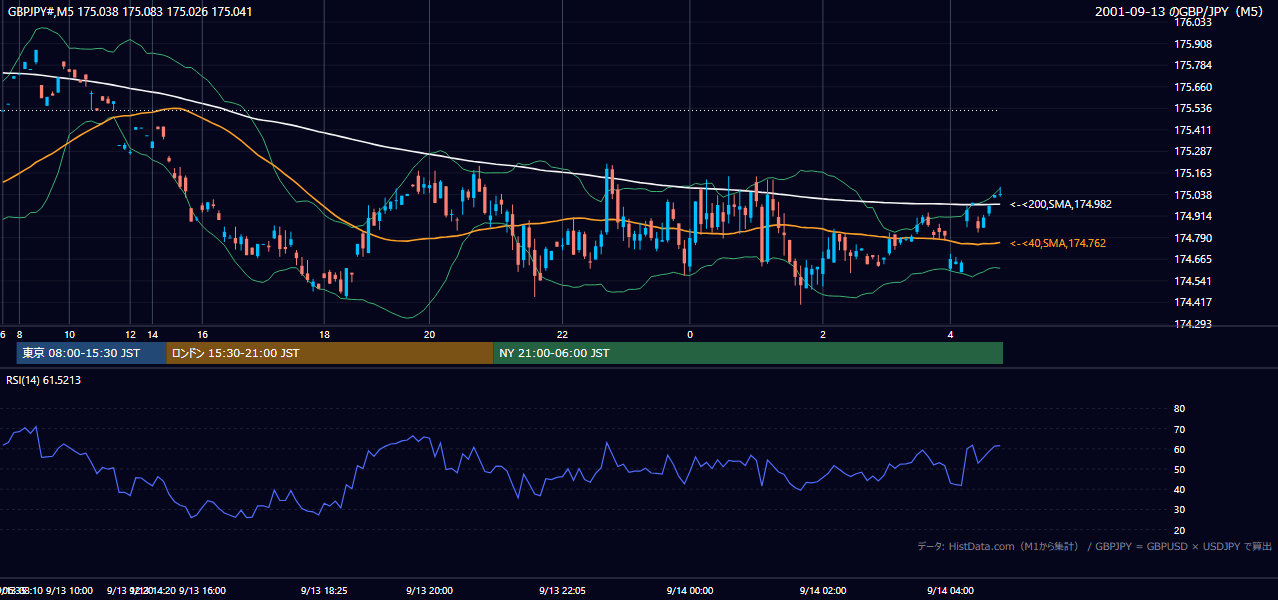Screen dimensions: 1278x600
Task: Click hour label 4 on the time axis
Action: pyautogui.click(x=950, y=334)
